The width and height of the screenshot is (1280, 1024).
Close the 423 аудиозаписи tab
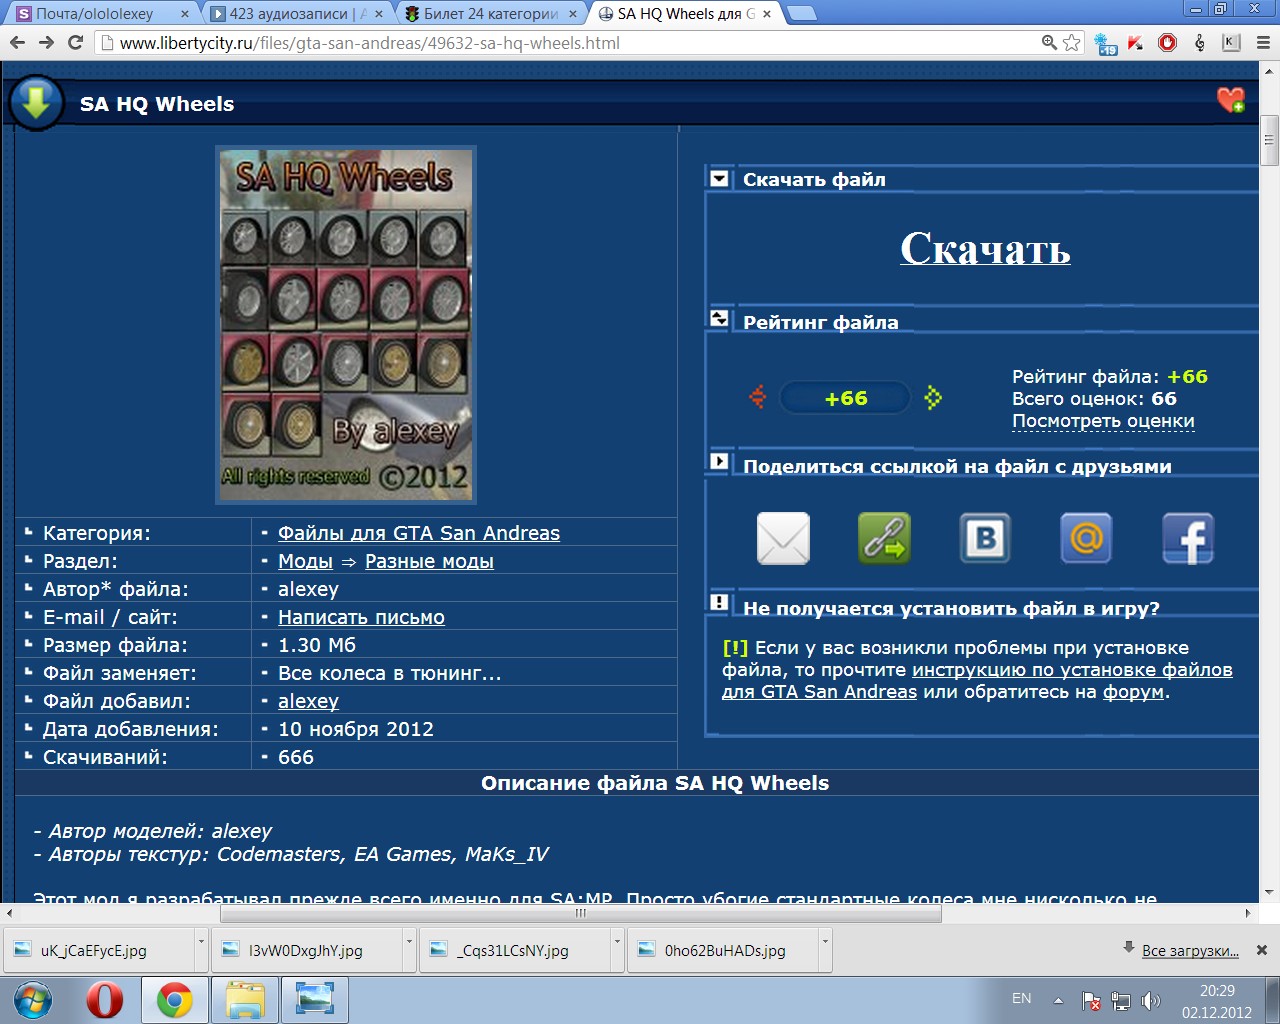click(x=379, y=14)
